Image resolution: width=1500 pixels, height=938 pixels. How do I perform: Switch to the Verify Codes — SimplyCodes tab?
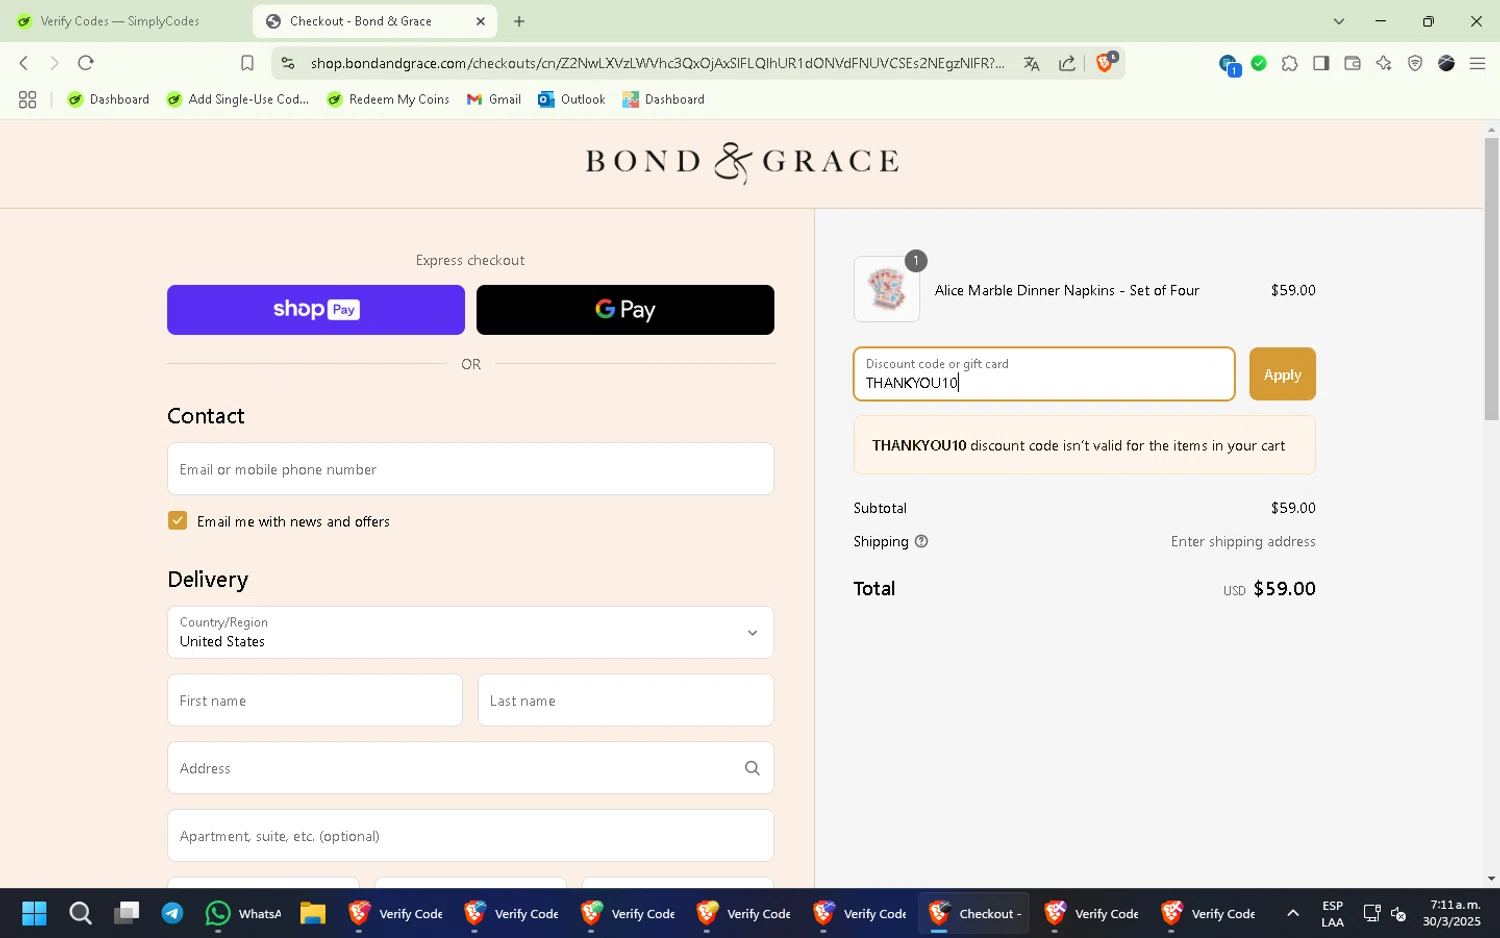point(120,21)
